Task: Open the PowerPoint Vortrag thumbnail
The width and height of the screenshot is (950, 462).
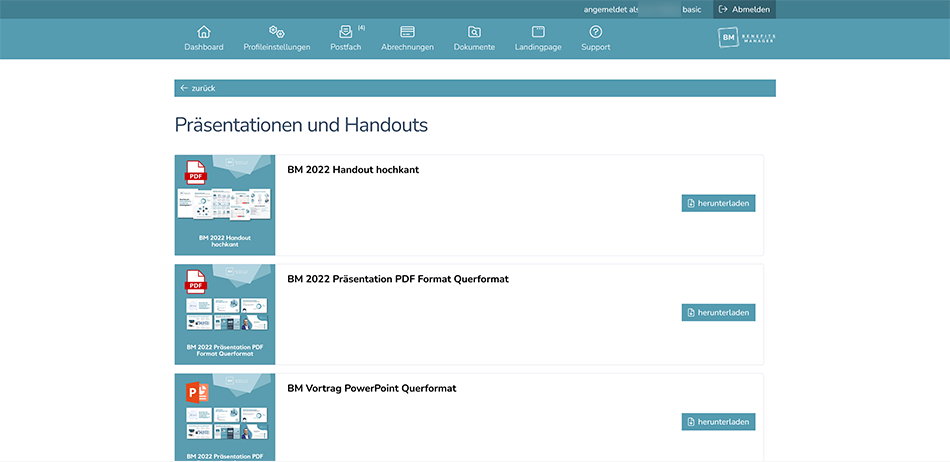Action: 225,417
